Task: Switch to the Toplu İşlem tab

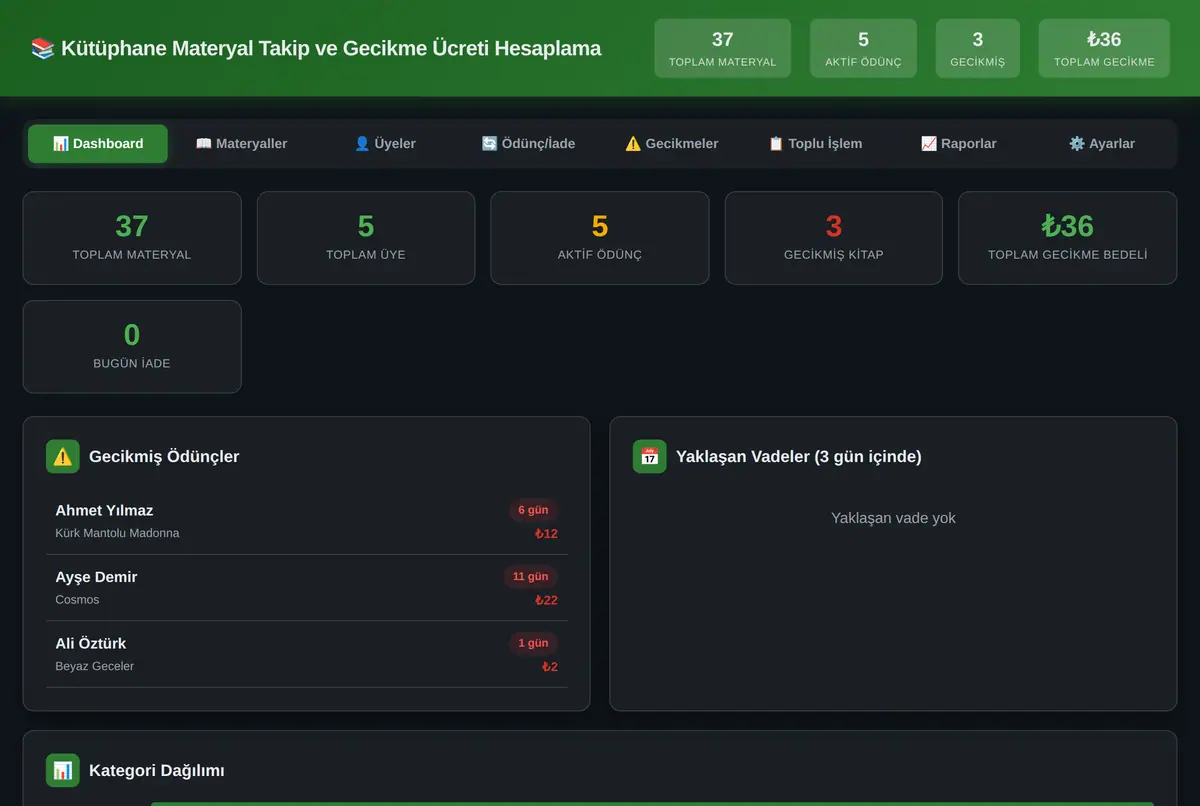Action: [x=815, y=144]
